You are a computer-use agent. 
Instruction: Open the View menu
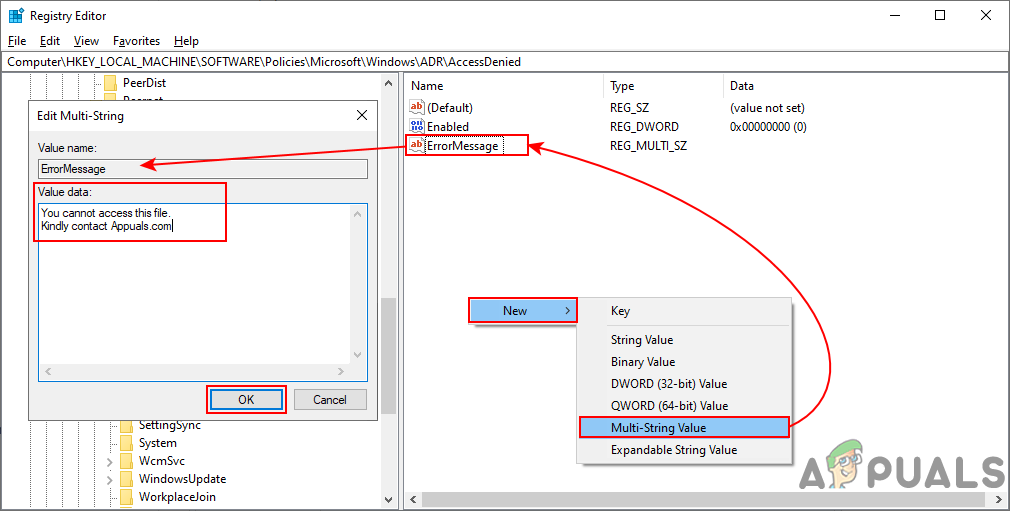click(86, 41)
